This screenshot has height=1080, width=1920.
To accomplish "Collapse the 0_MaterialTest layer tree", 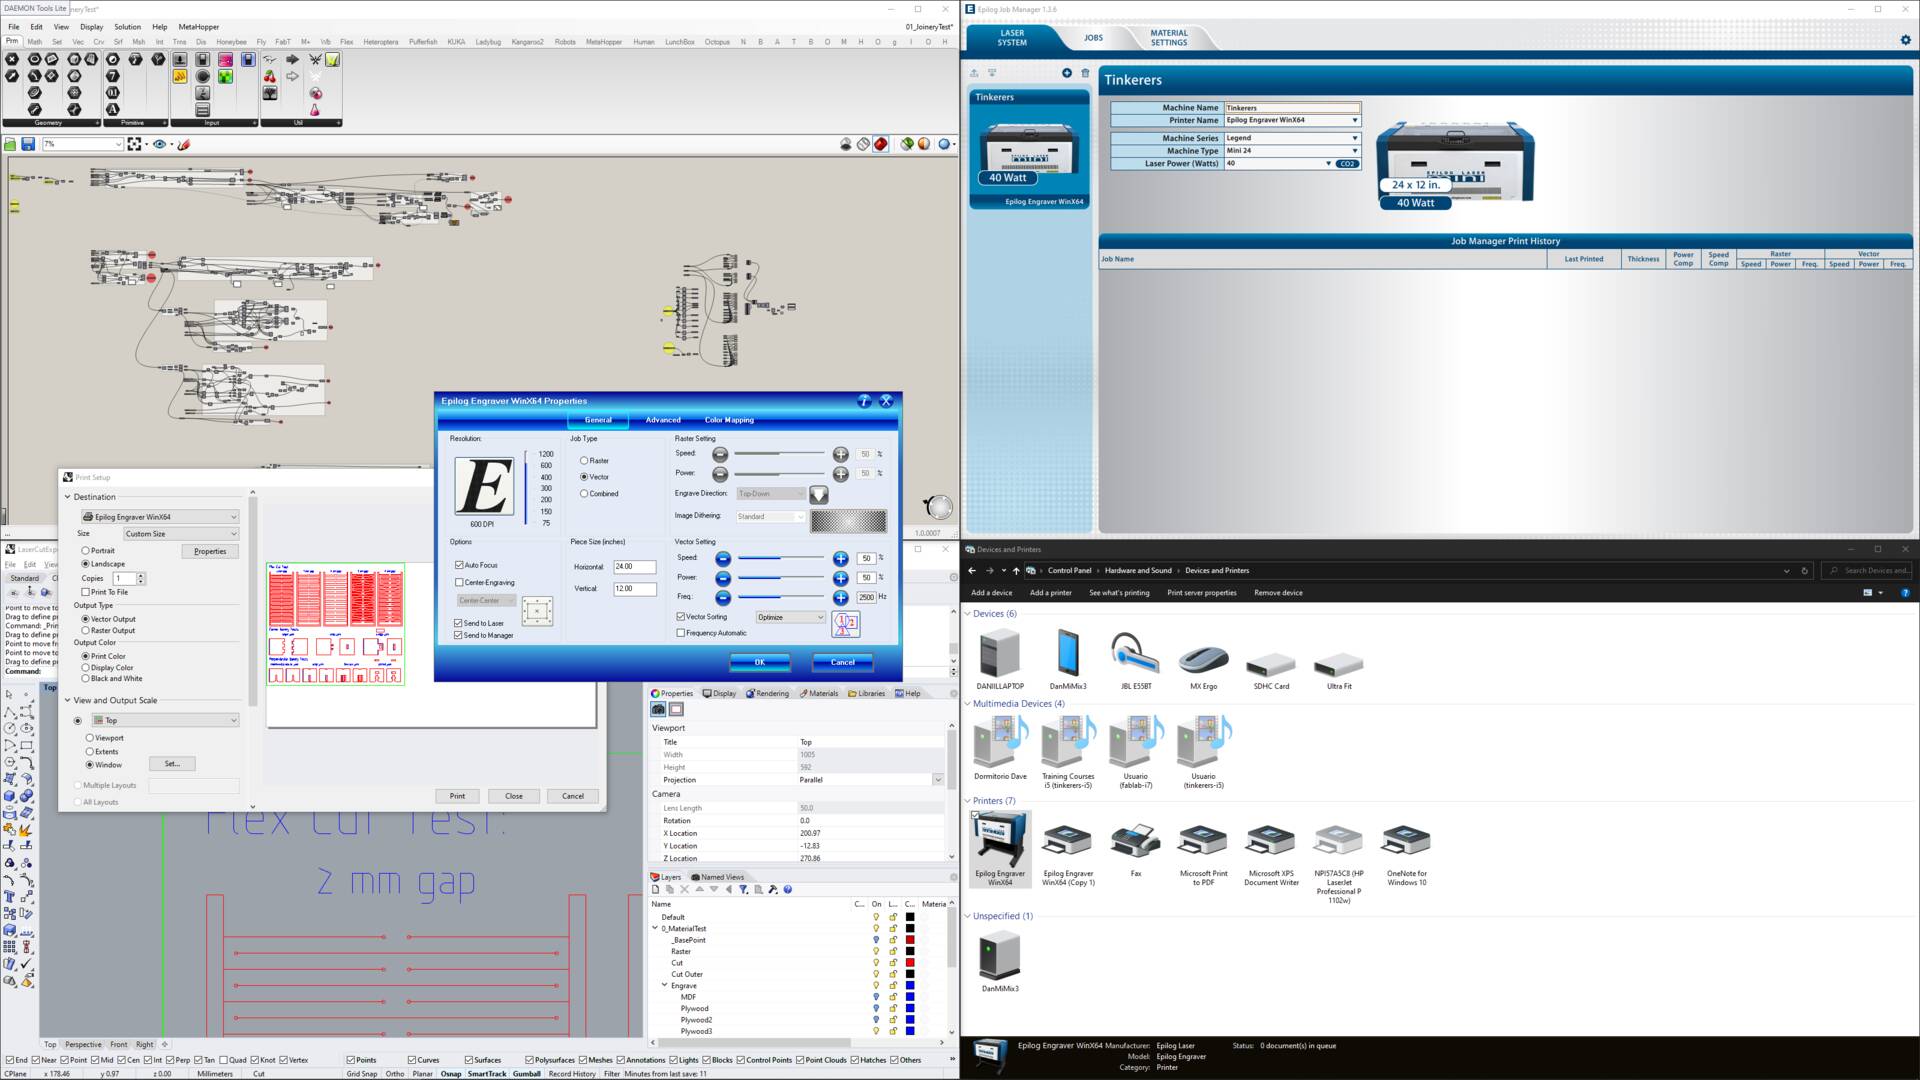I will click(656, 928).
